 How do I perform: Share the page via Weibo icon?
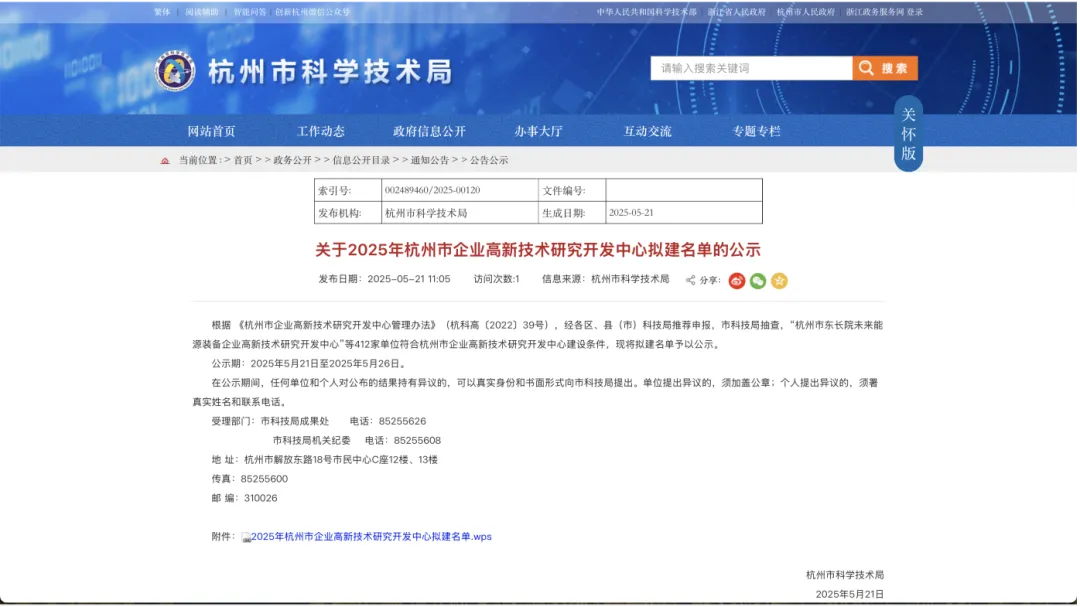pos(737,281)
